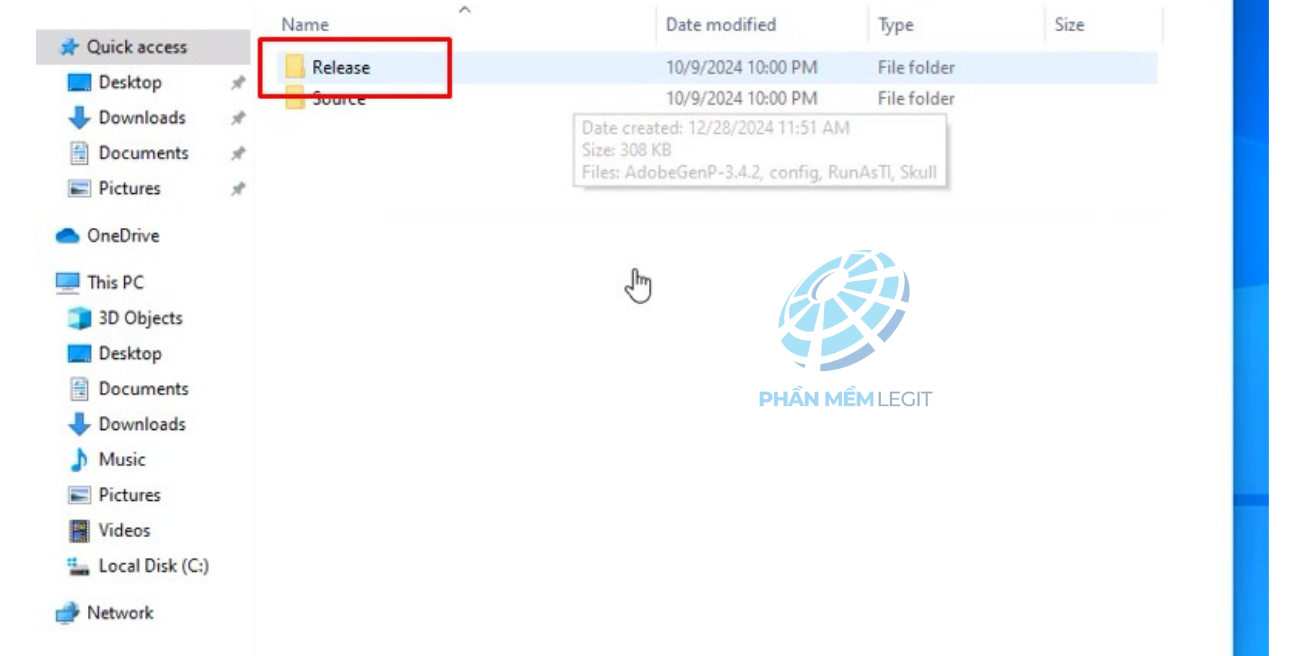Open OneDrive cloud icon in sidebar

[x=67, y=236]
